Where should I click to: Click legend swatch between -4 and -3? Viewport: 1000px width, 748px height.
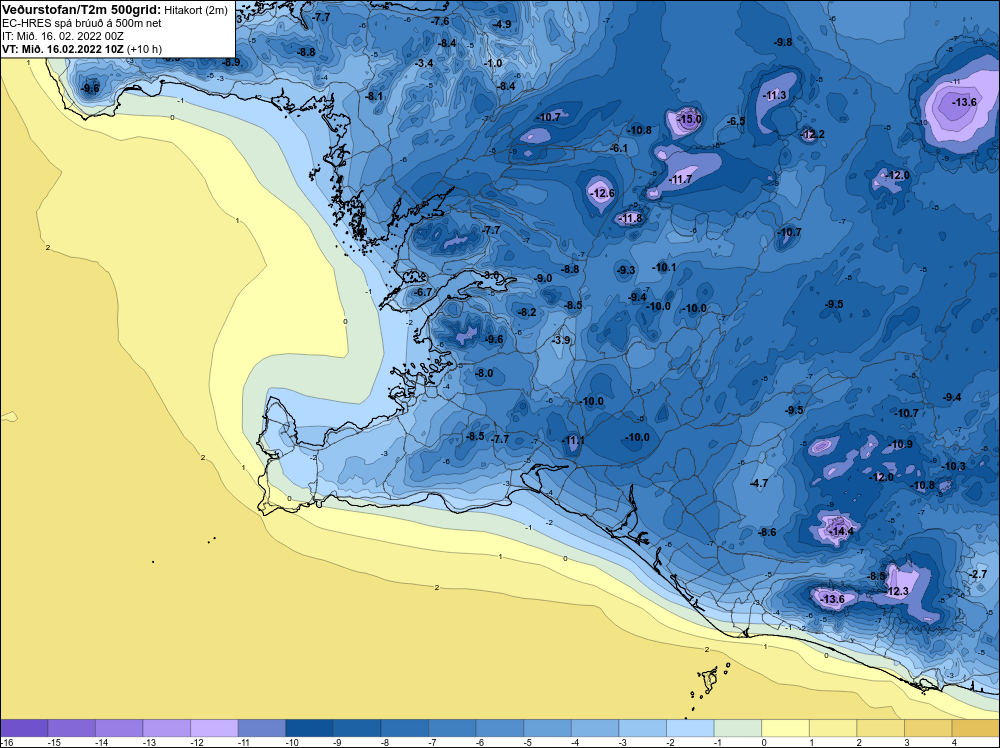coord(595,728)
